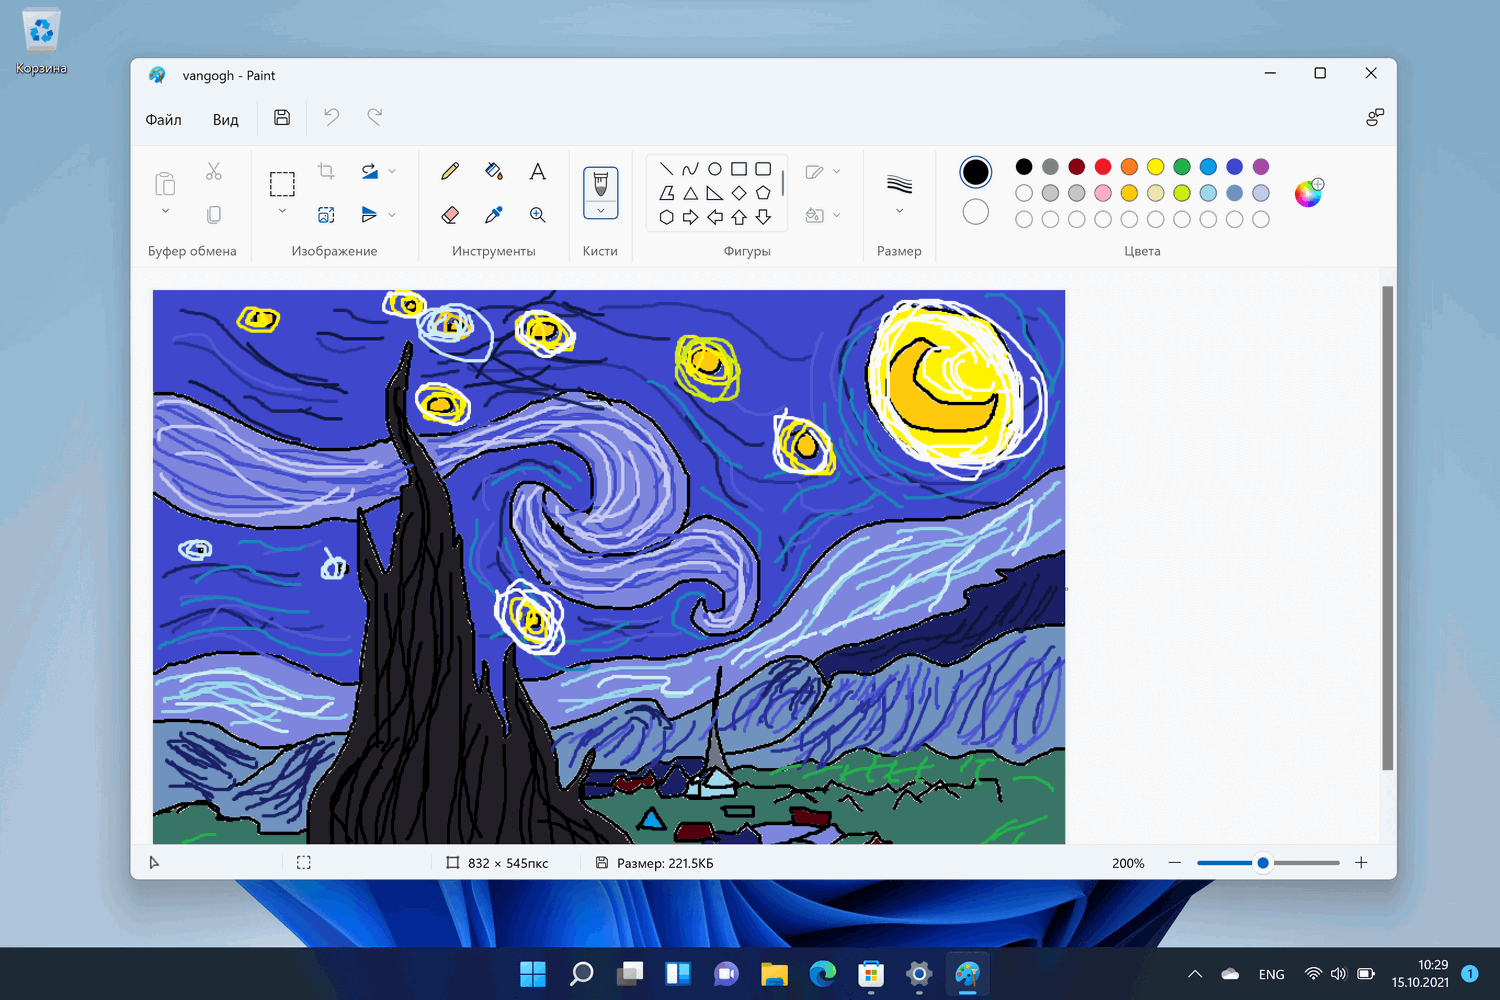Viewport: 1500px width, 1000px height.
Task: Choose the hexagon shape
Action: coord(666,217)
